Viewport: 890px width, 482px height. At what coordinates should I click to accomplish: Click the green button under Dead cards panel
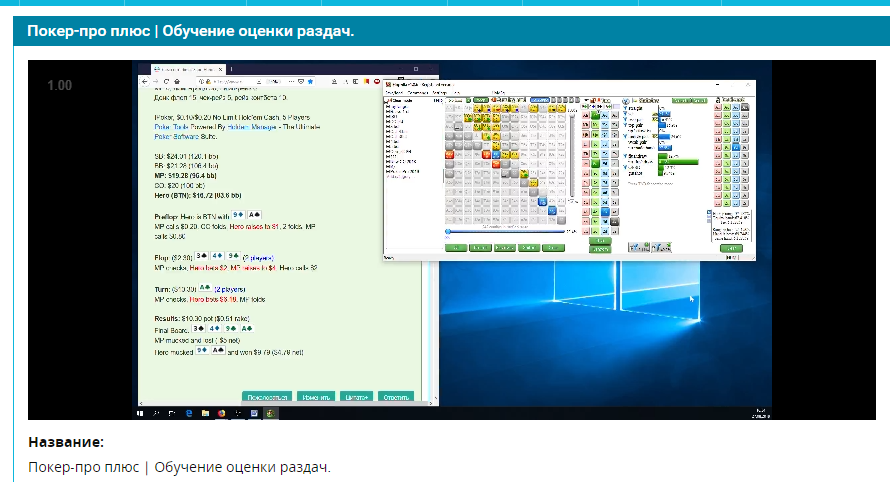pyautogui.click(x=731, y=248)
